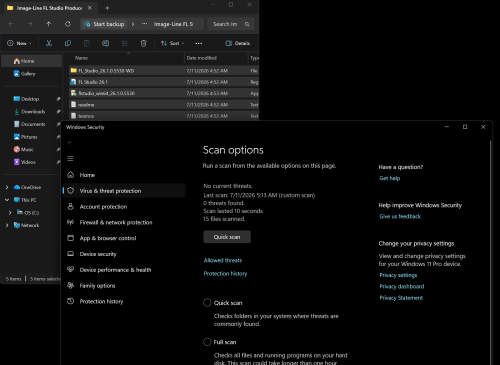This screenshot has height=365, width=500.
Task: Select the Full scan radio button
Action: tap(207, 342)
